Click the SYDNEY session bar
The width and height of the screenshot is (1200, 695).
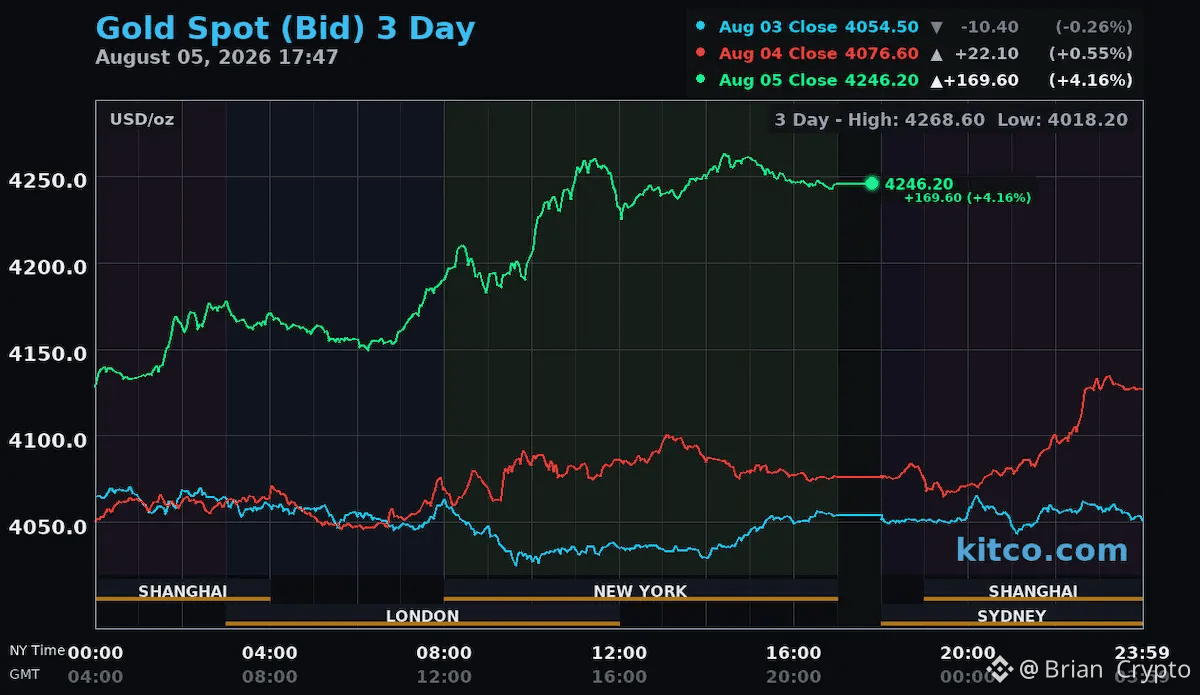click(1011, 616)
